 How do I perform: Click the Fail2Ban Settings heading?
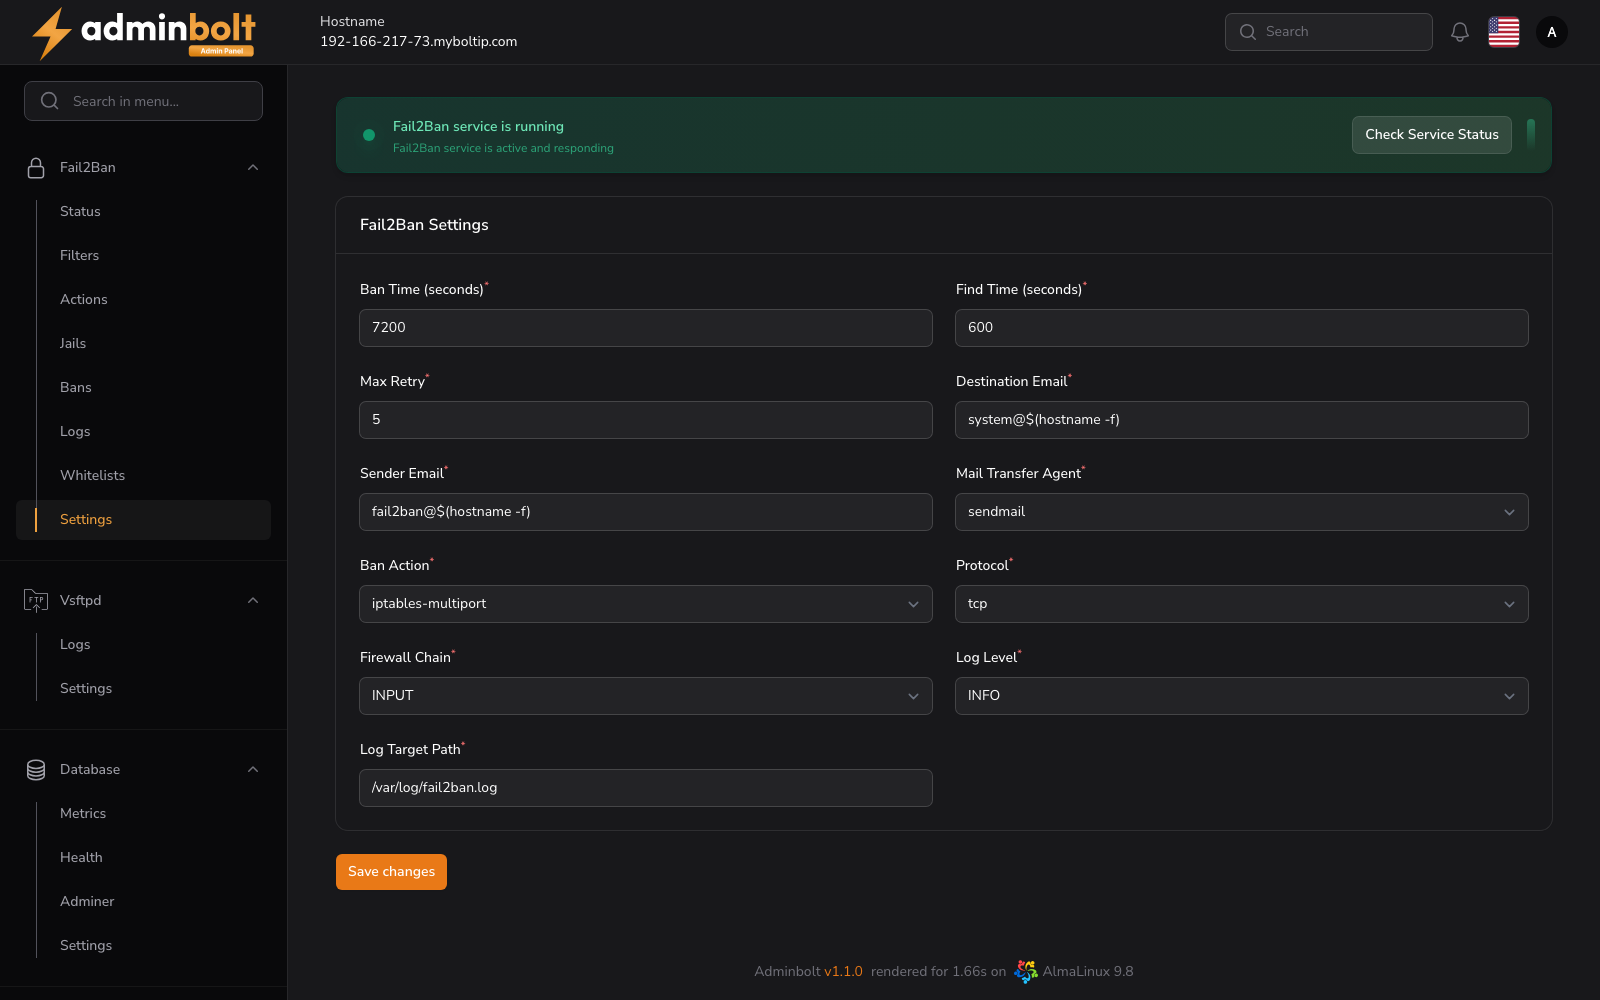pos(424,225)
